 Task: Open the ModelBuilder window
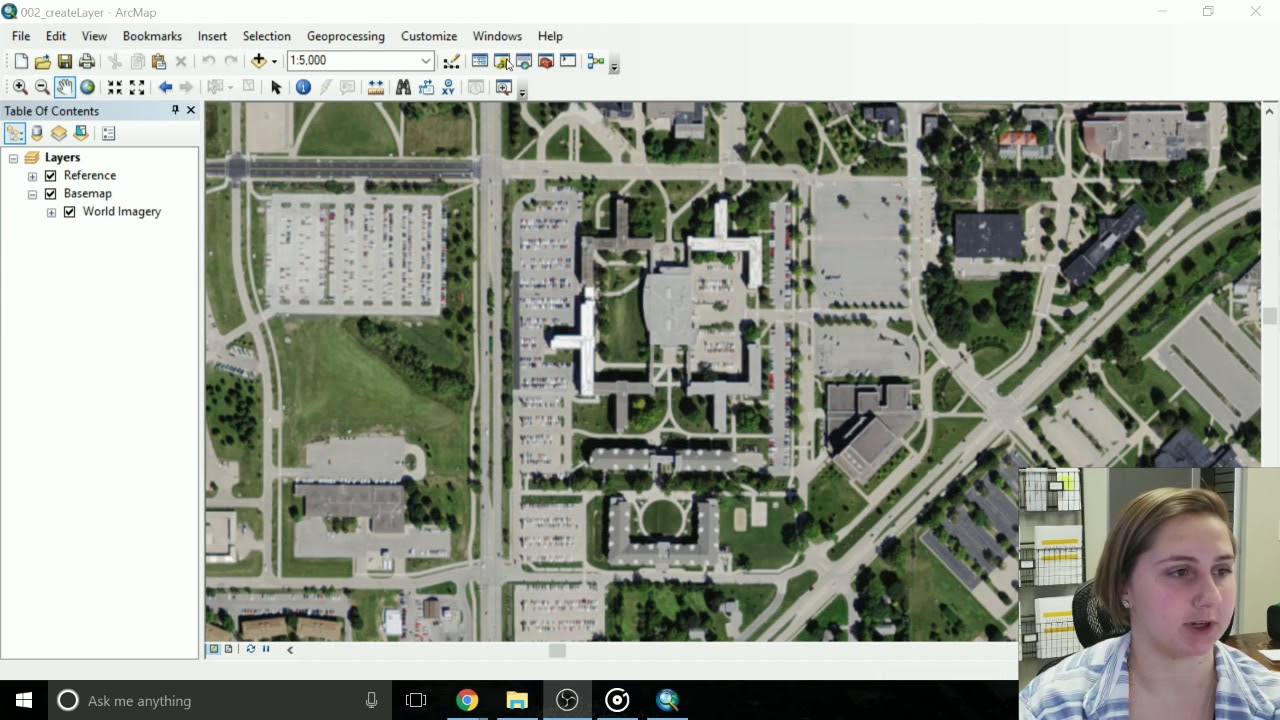click(x=596, y=61)
